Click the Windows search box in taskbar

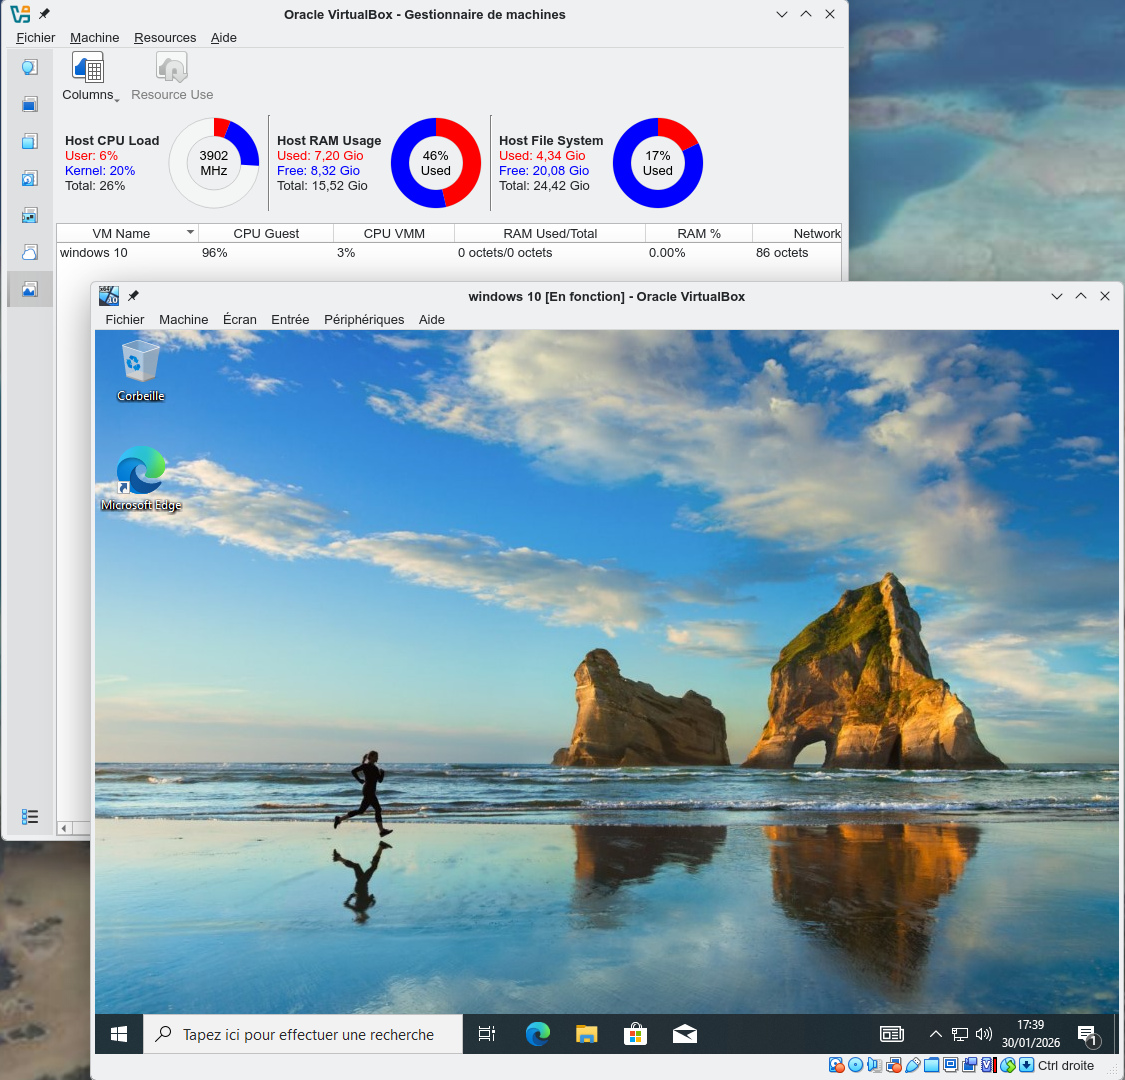point(305,1034)
